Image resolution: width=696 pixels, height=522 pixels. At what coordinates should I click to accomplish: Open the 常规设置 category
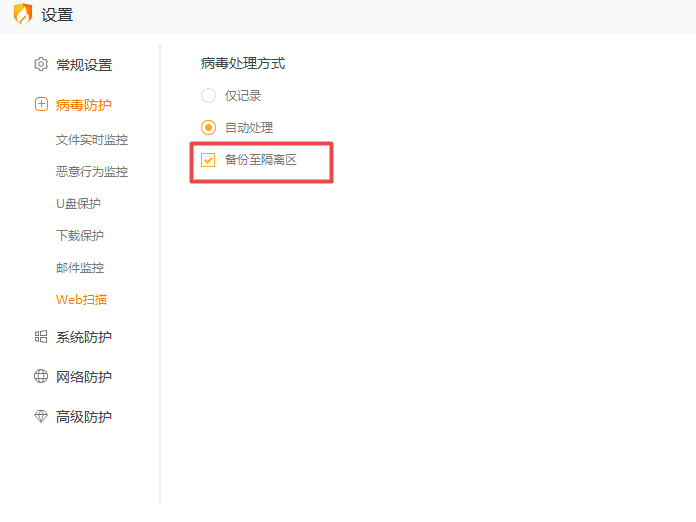pyautogui.click(x=84, y=65)
